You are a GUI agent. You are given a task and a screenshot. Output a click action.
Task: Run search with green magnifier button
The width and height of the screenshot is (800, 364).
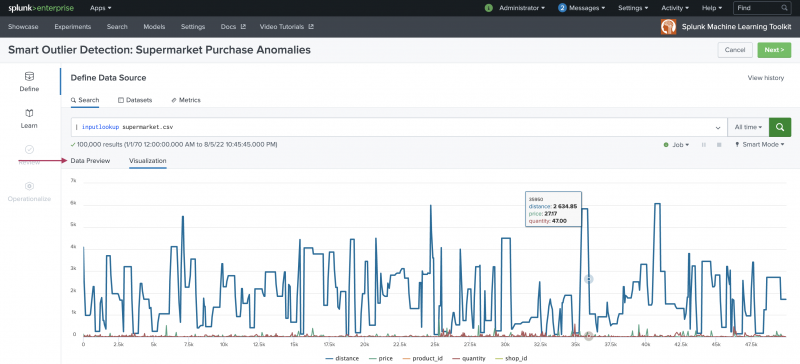(x=780, y=127)
